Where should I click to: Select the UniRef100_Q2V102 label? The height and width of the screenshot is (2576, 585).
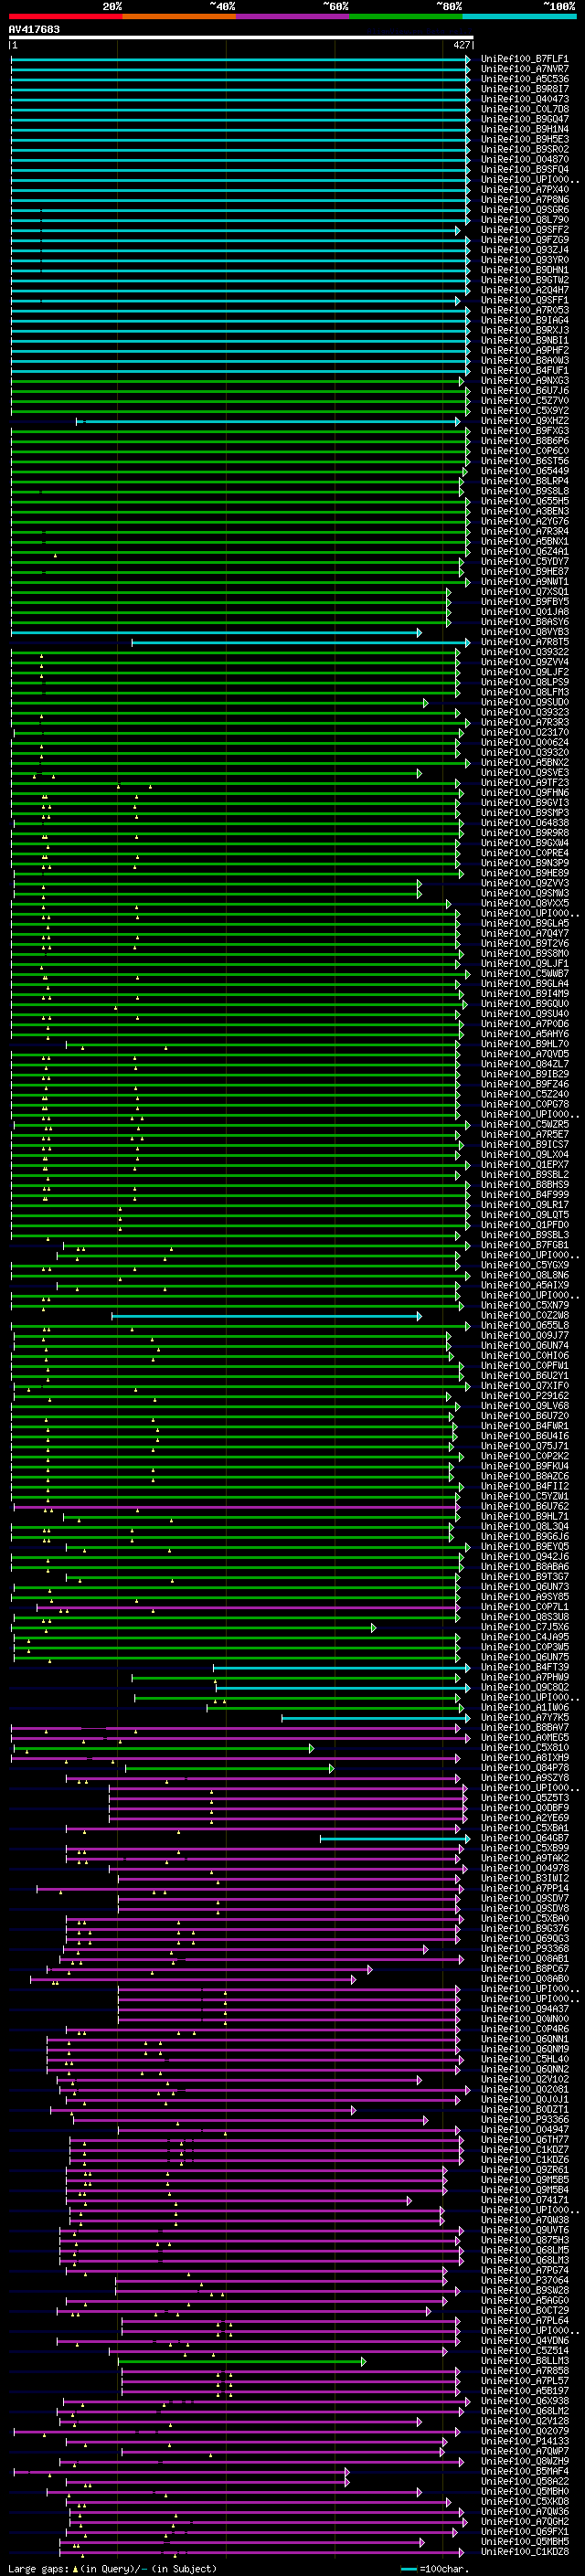pos(524,2080)
